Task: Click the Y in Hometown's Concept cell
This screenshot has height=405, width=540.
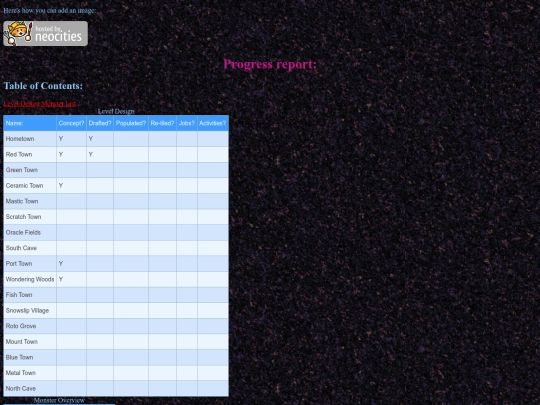Action: point(61,139)
